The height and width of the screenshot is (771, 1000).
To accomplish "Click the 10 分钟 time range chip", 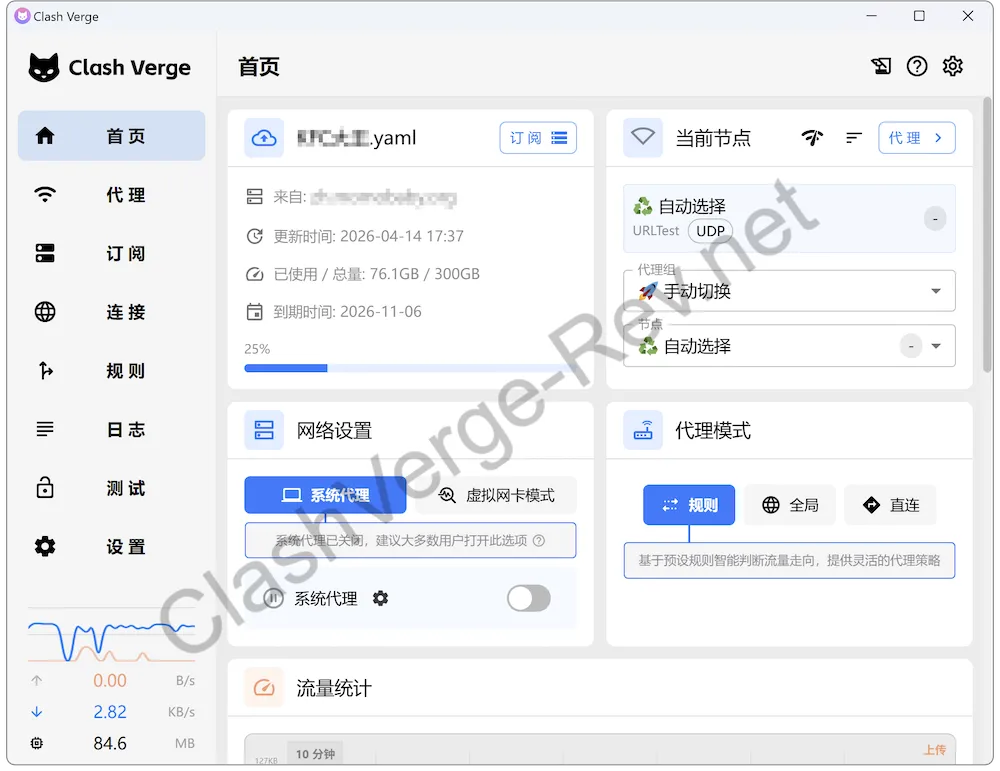I will pyautogui.click(x=315, y=754).
